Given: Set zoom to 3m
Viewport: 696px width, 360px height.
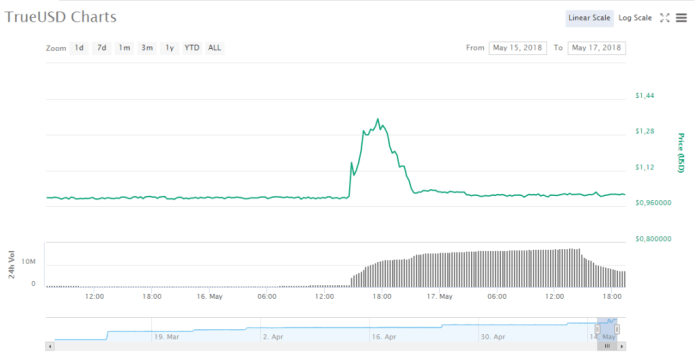Looking at the screenshot, I should click(x=147, y=48).
